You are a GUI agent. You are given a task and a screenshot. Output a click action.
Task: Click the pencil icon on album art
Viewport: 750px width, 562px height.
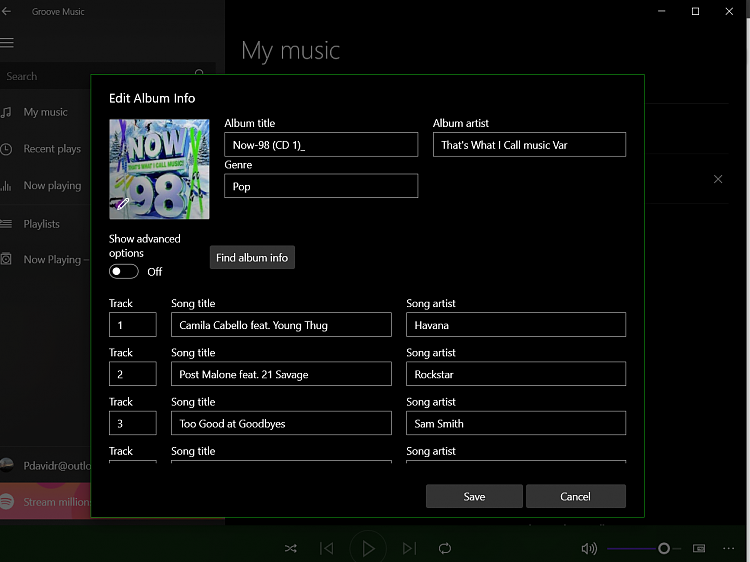(x=122, y=204)
